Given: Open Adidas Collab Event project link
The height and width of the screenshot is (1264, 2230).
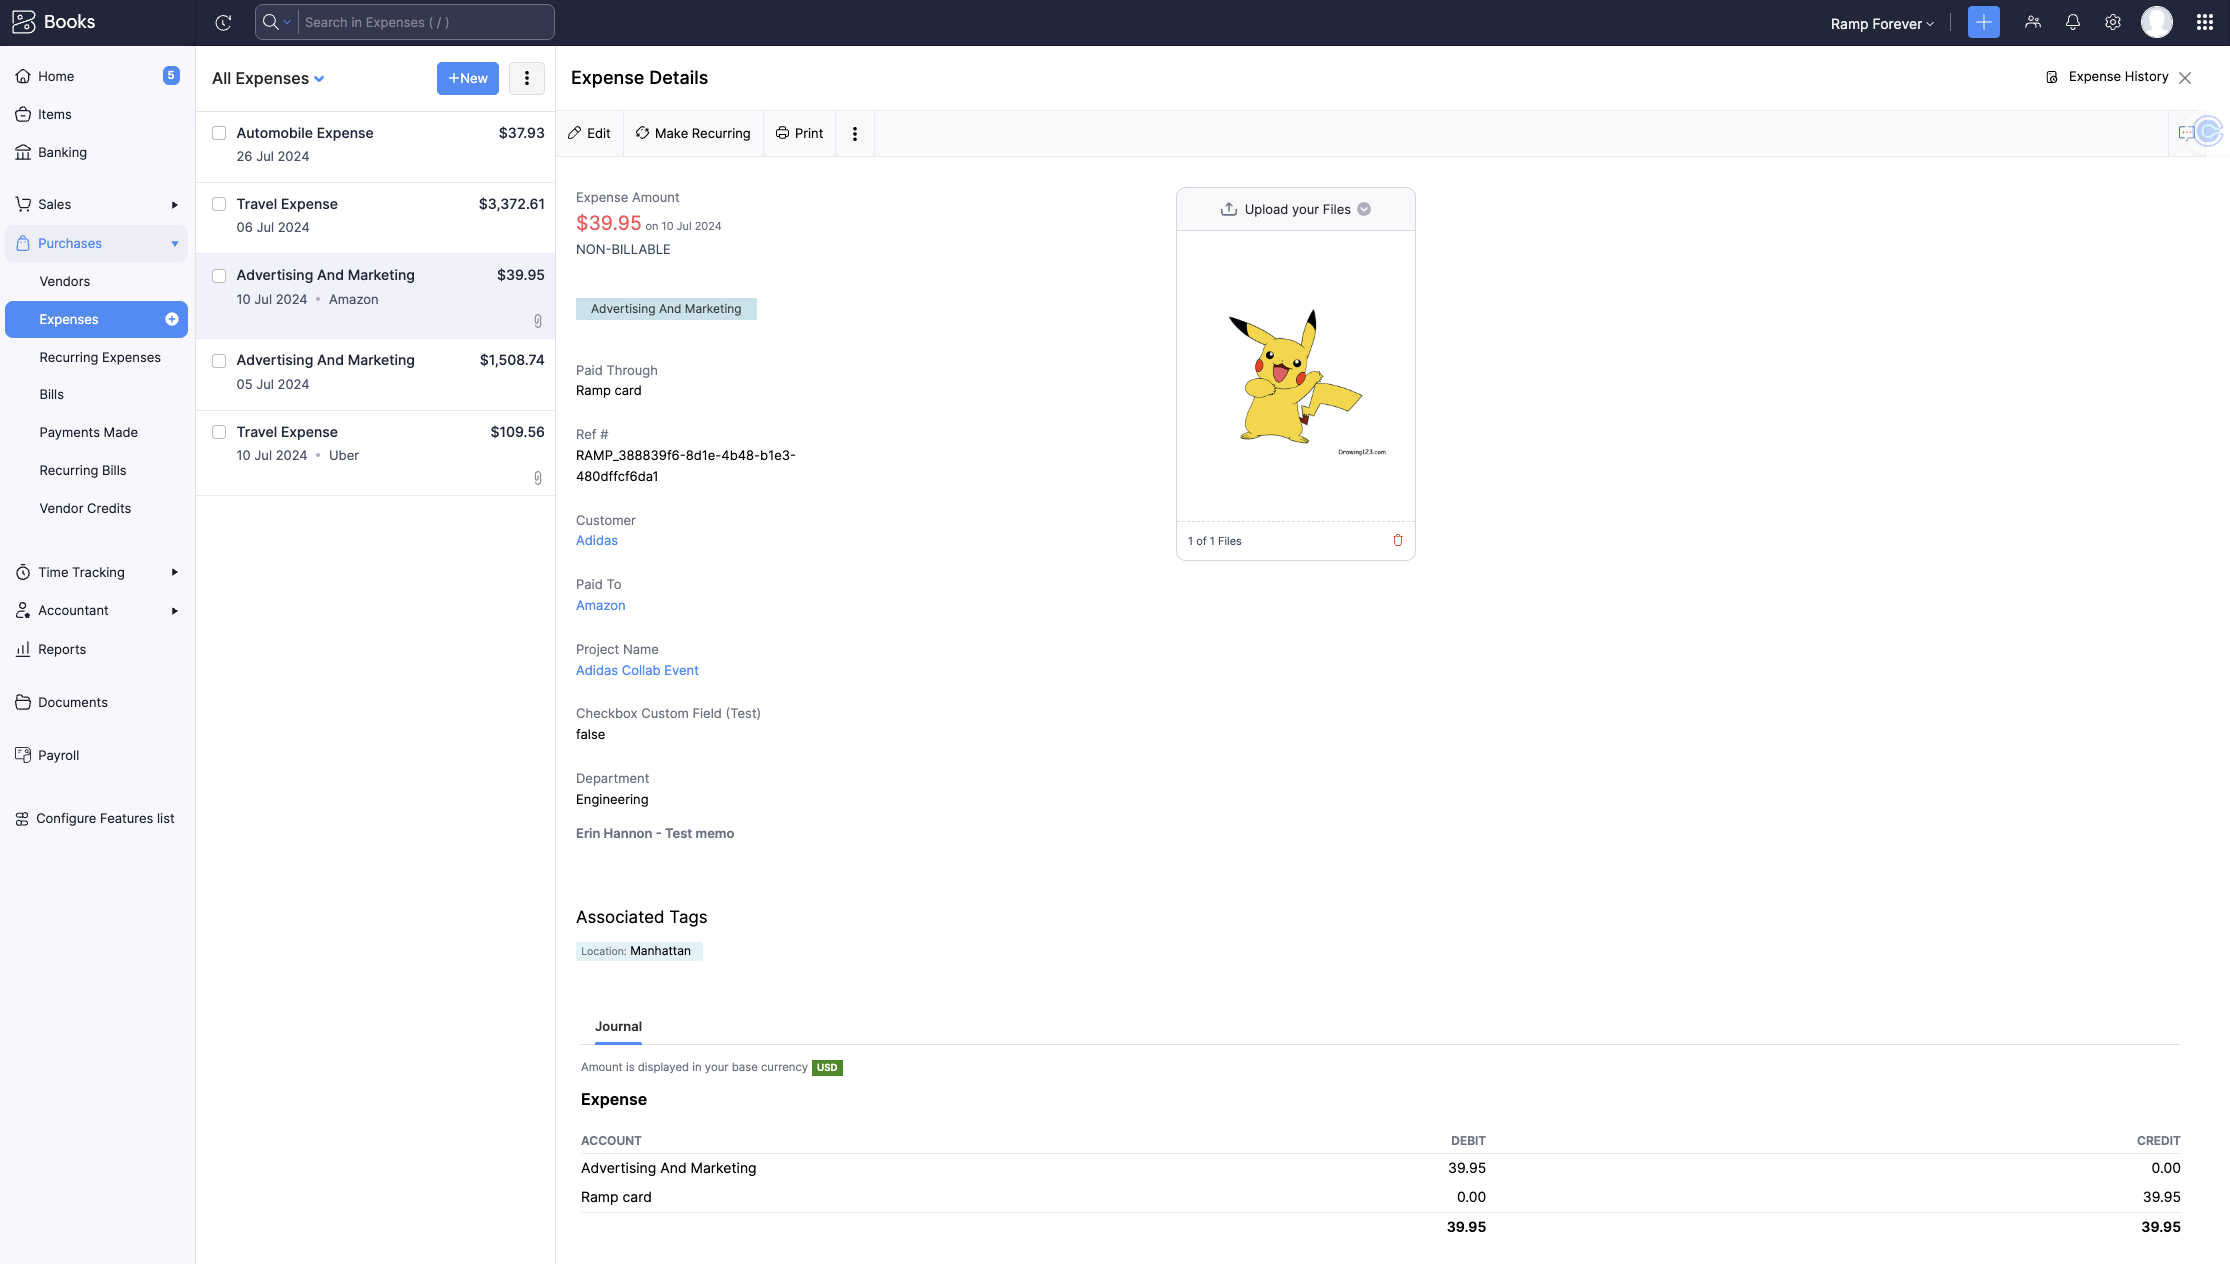Looking at the screenshot, I should click(637, 670).
